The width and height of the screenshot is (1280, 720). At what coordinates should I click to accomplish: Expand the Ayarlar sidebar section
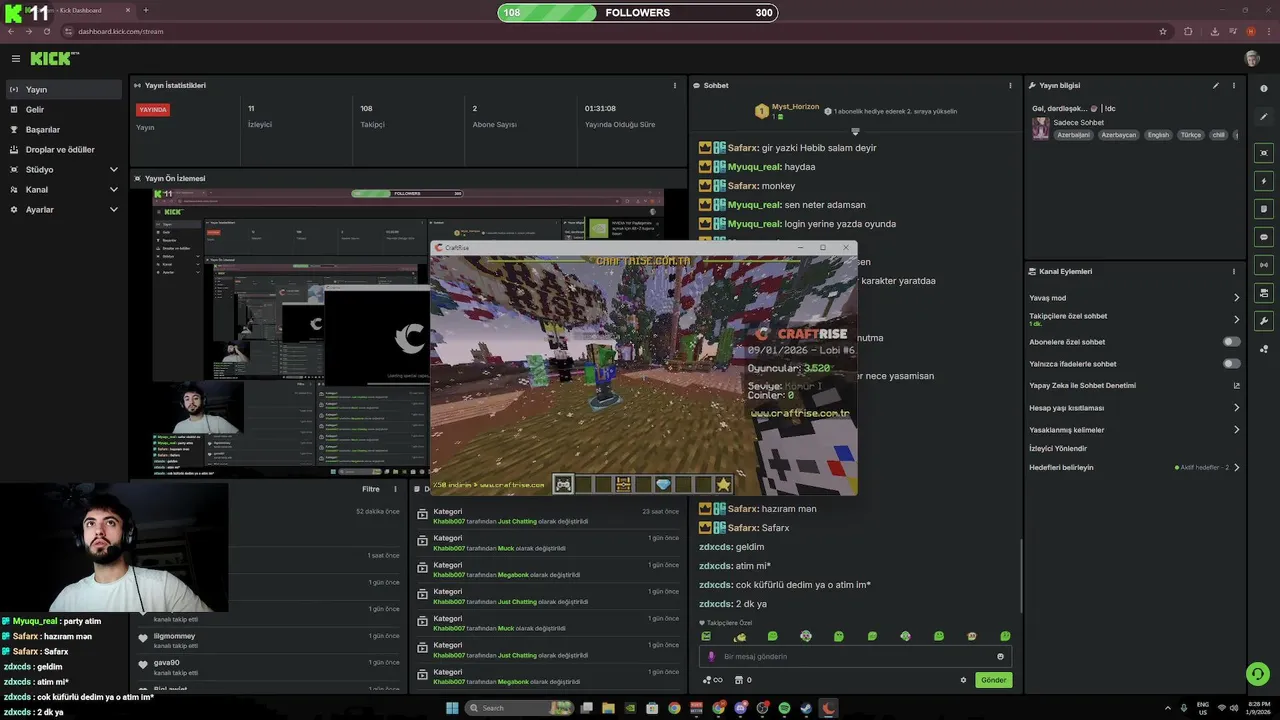[x=64, y=209]
